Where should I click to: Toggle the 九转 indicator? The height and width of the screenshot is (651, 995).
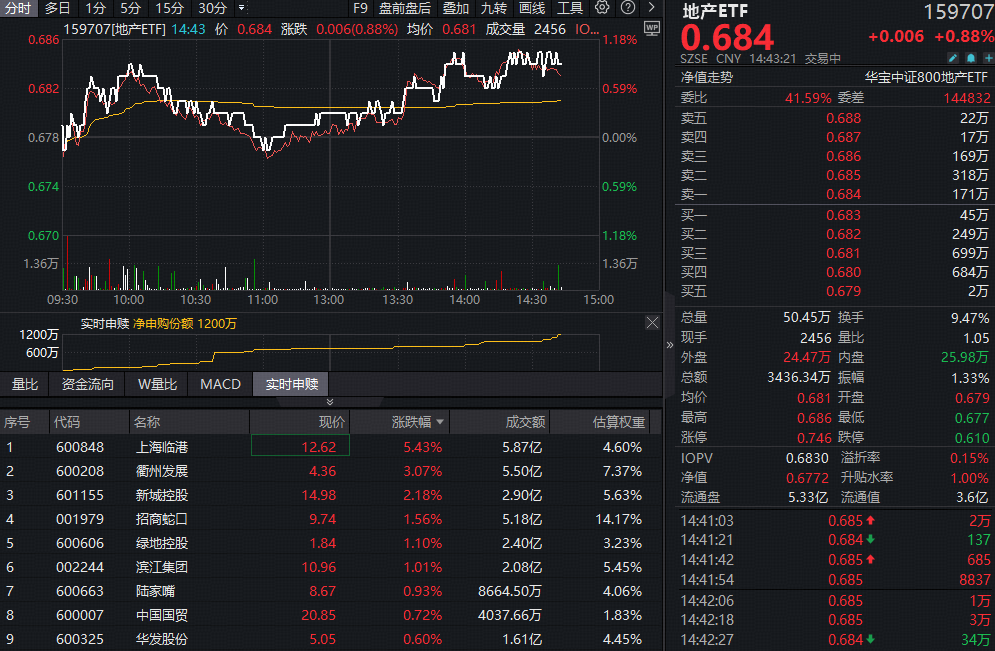[494, 8]
